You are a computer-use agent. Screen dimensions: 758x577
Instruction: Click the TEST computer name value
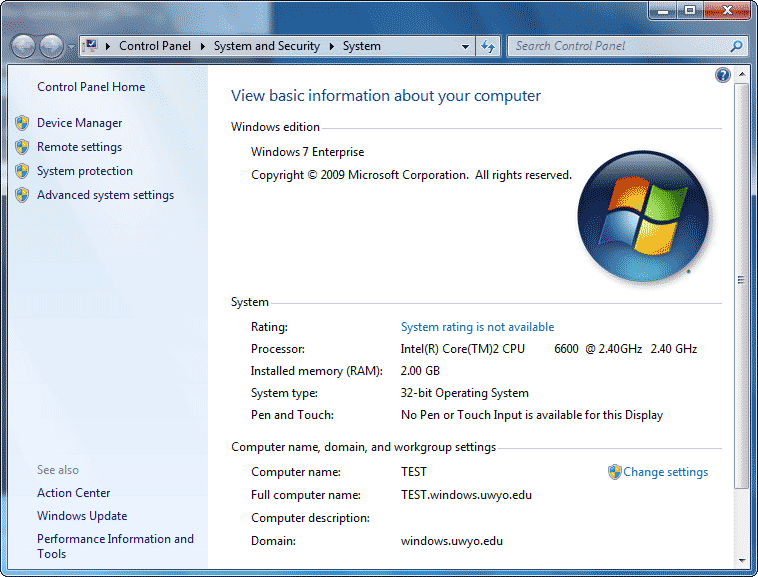414,472
